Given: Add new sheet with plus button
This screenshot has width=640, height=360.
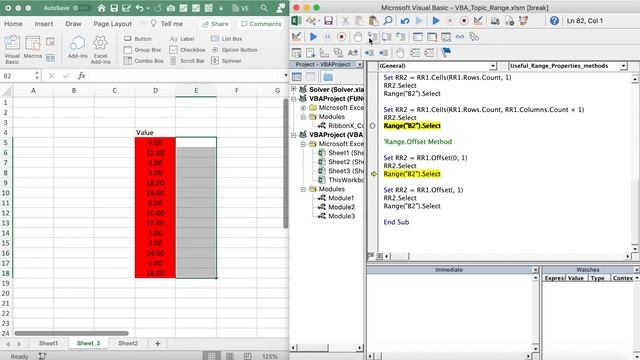Looking at the screenshot, I should (x=158, y=344).
